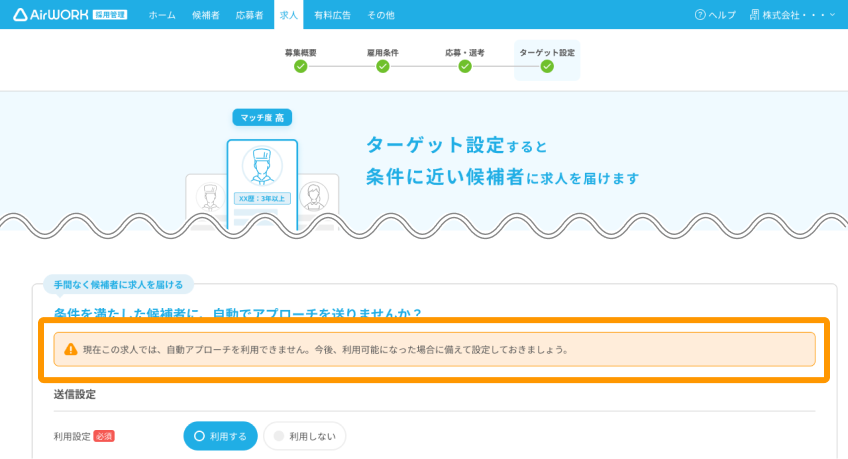Open the 有料広告 menu

coord(332,15)
